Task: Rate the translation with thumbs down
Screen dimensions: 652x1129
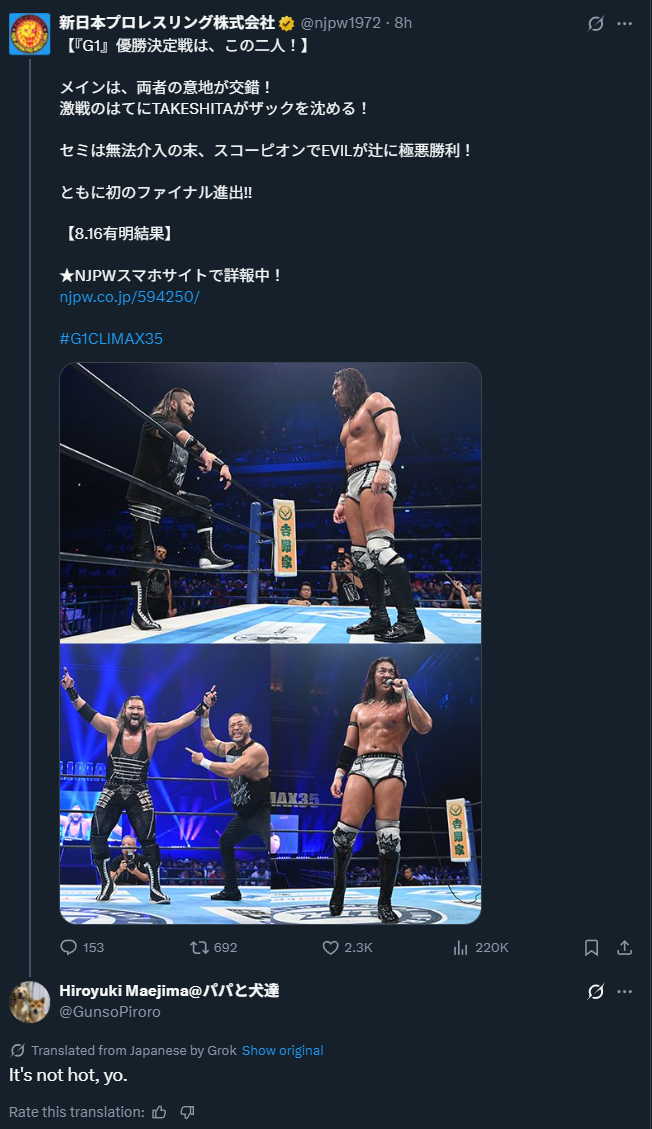Action: pyautogui.click(x=187, y=1112)
